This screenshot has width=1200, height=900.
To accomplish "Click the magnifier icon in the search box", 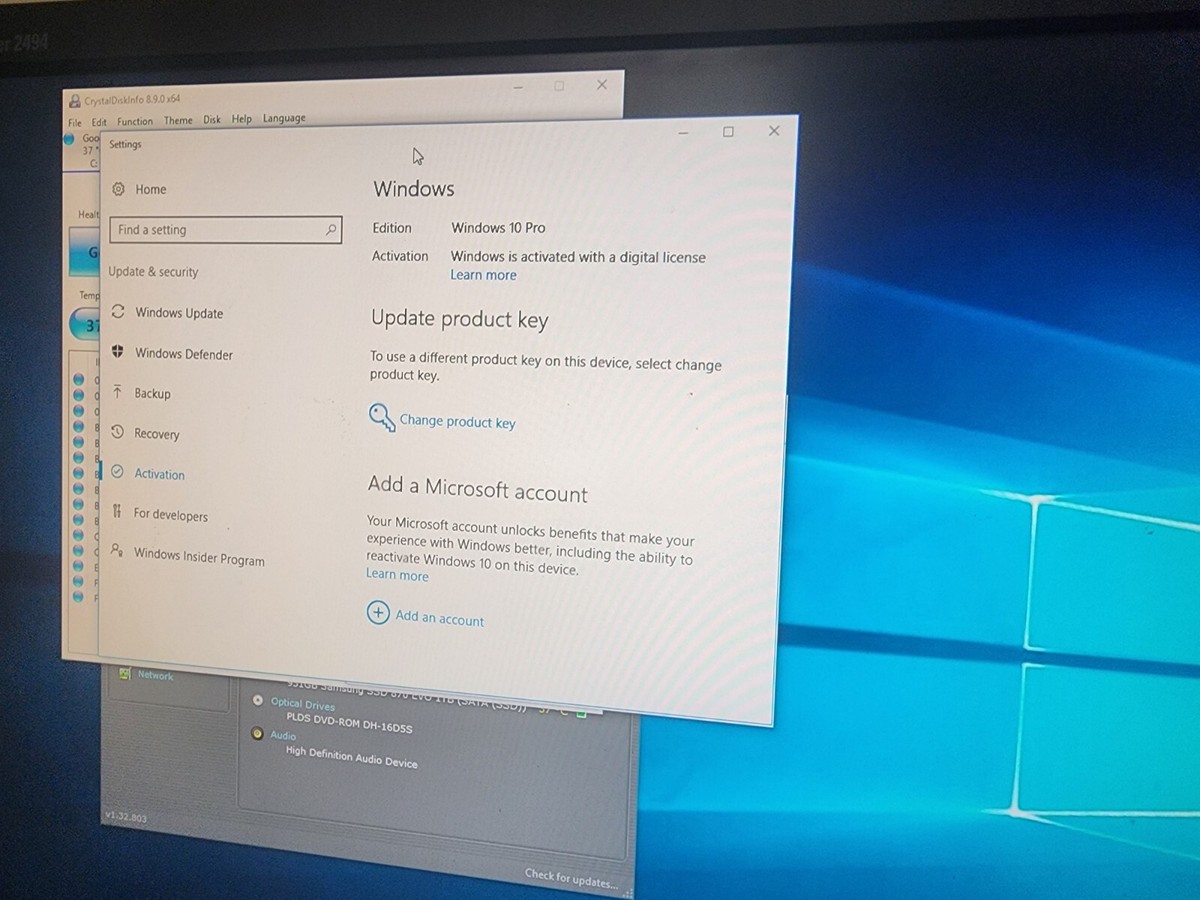I will 331,230.
